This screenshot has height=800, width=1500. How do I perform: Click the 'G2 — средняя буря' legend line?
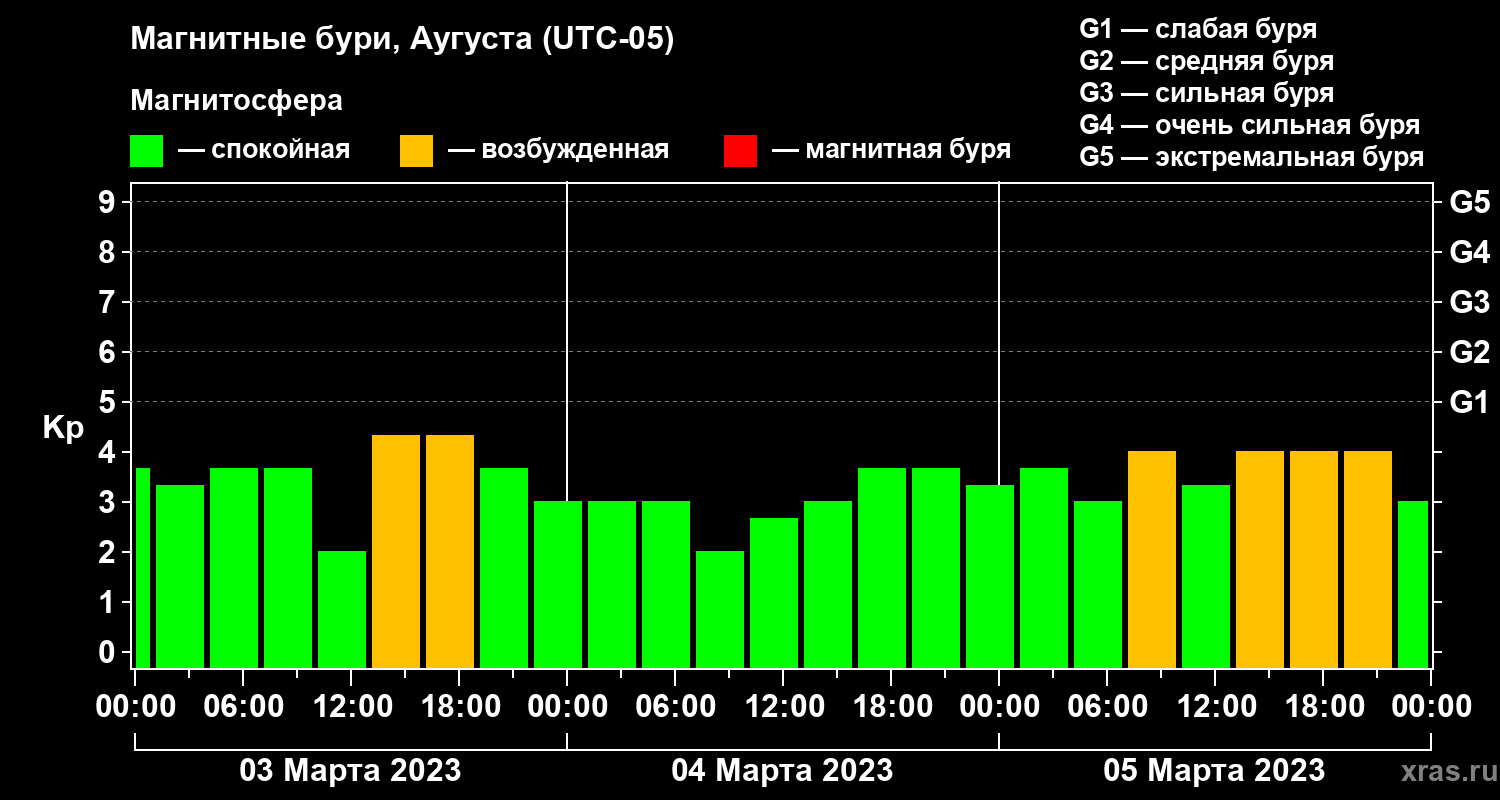coord(1207,61)
